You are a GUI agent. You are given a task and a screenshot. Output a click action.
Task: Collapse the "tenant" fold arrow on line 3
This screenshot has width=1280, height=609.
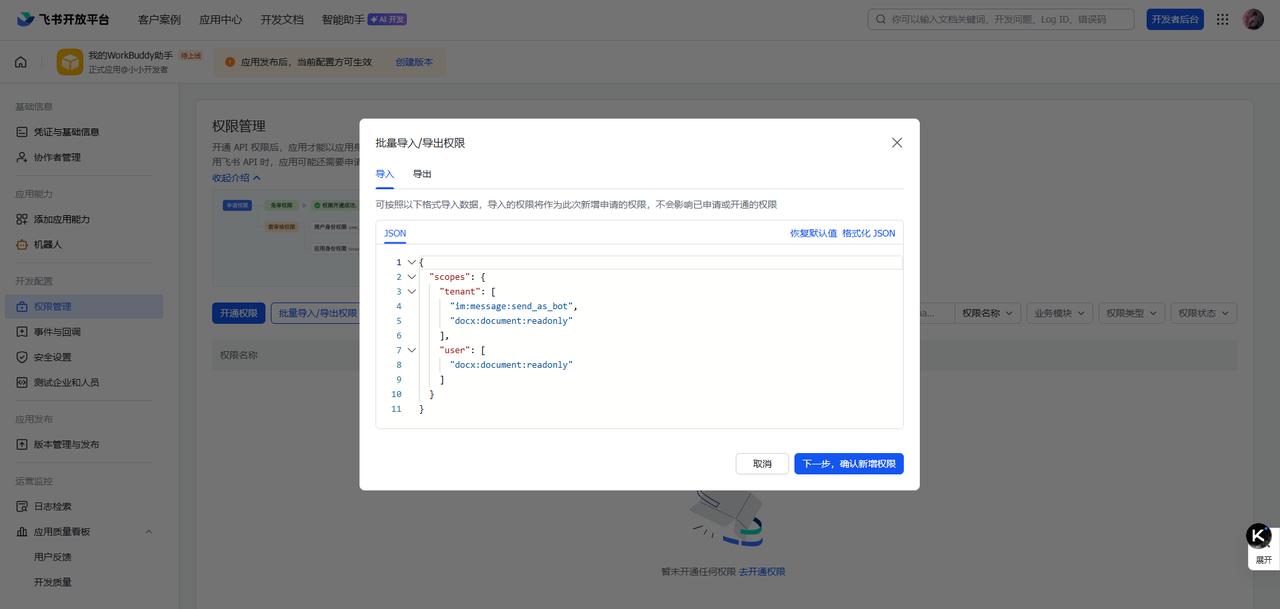[x=411, y=292]
